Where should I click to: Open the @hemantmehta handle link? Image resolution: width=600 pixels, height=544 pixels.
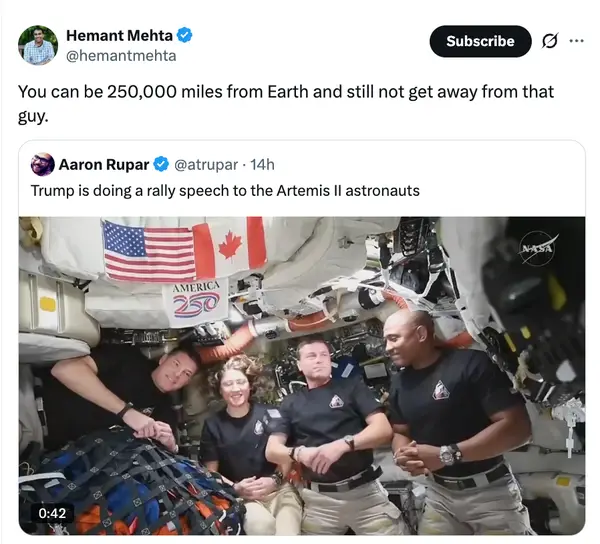pyautogui.click(x=121, y=56)
